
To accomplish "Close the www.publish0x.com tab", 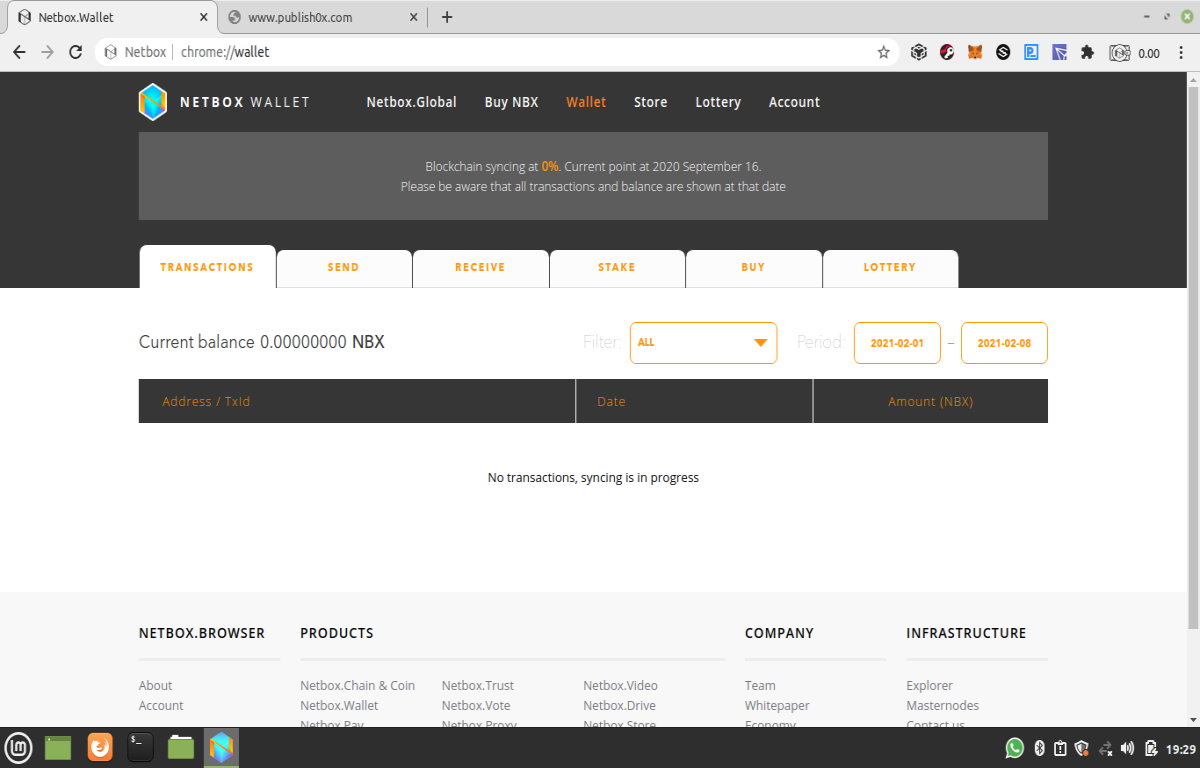I will click(413, 17).
